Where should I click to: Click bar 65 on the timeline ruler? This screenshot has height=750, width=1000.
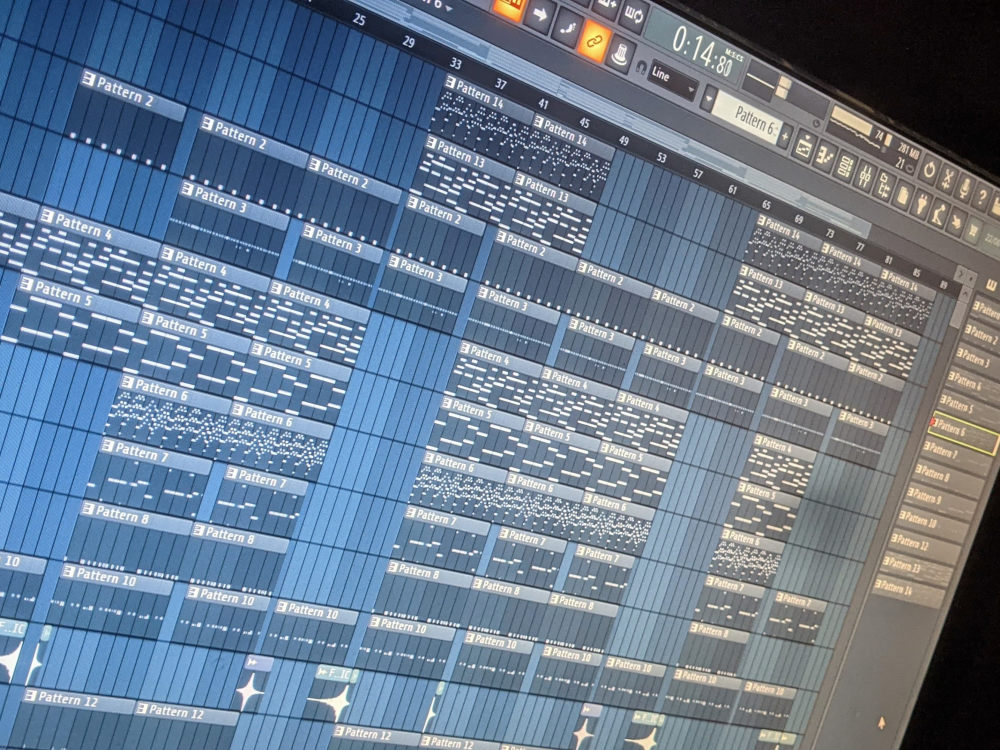[x=766, y=205]
